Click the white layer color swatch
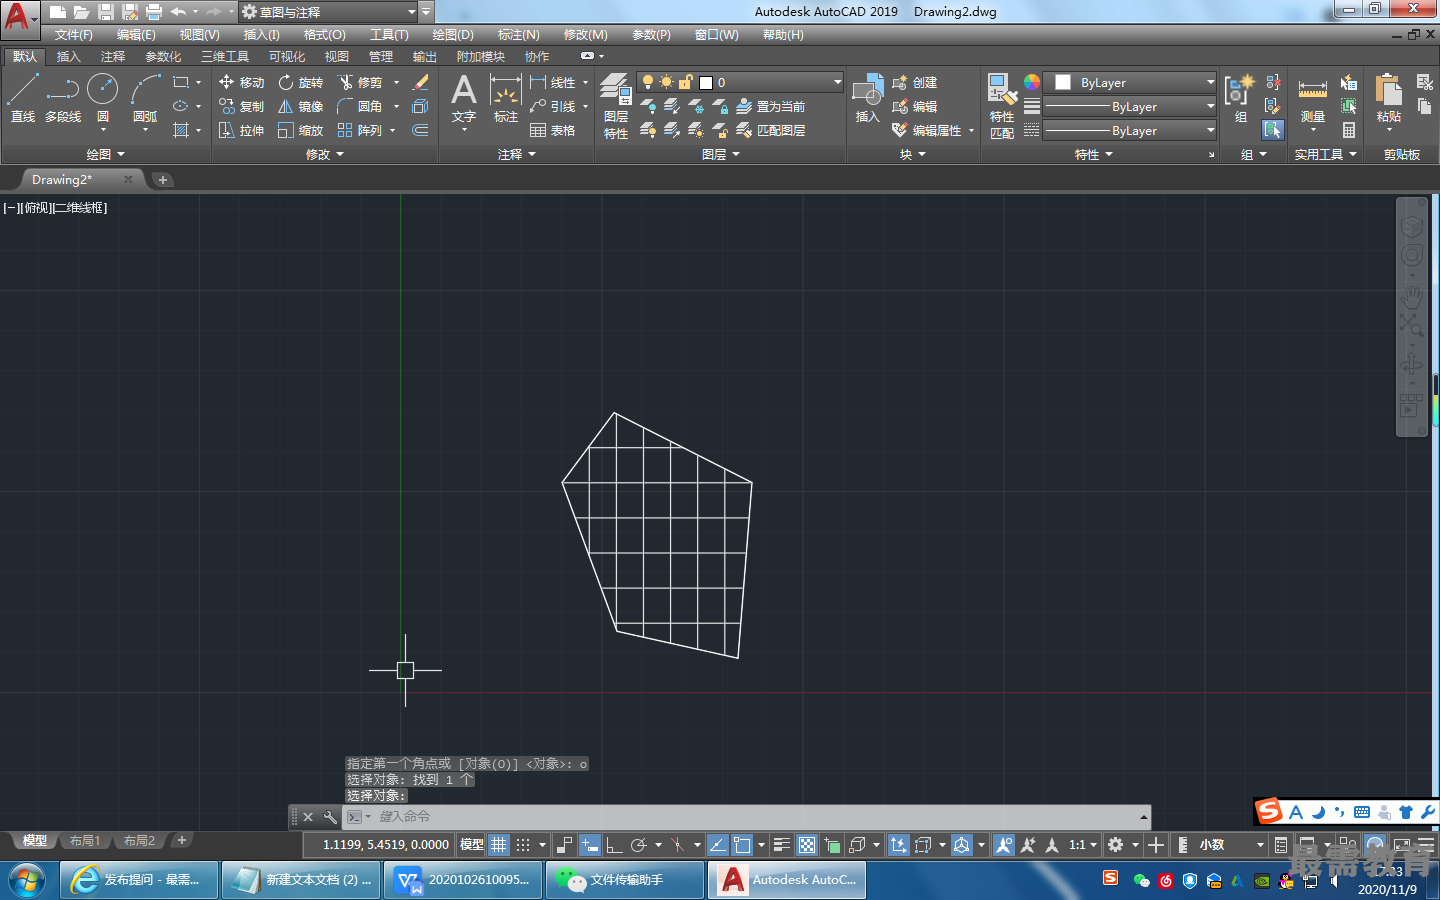This screenshot has height=900, width=1440. pyautogui.click(x=706, y=83)
